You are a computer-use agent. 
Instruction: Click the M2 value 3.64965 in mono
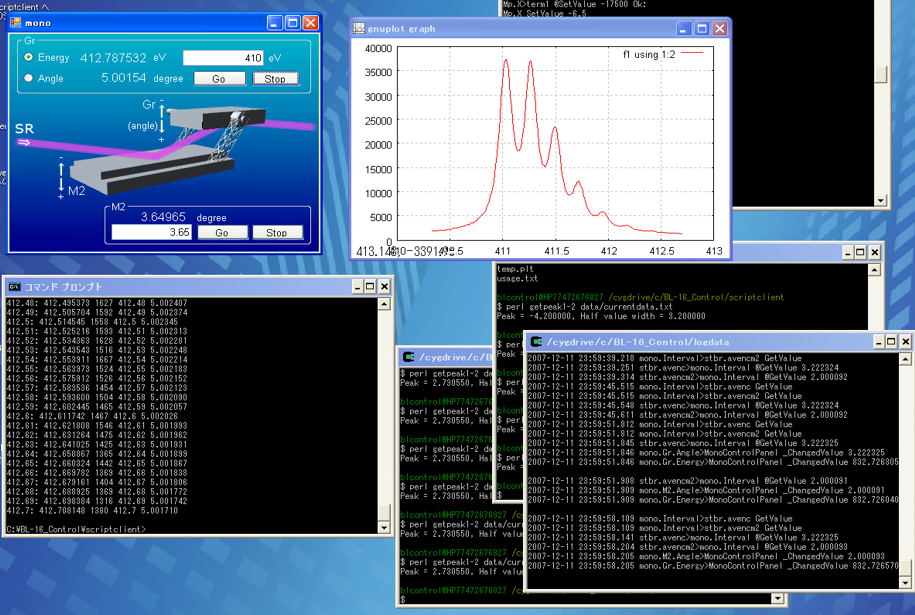click(163, 217)
